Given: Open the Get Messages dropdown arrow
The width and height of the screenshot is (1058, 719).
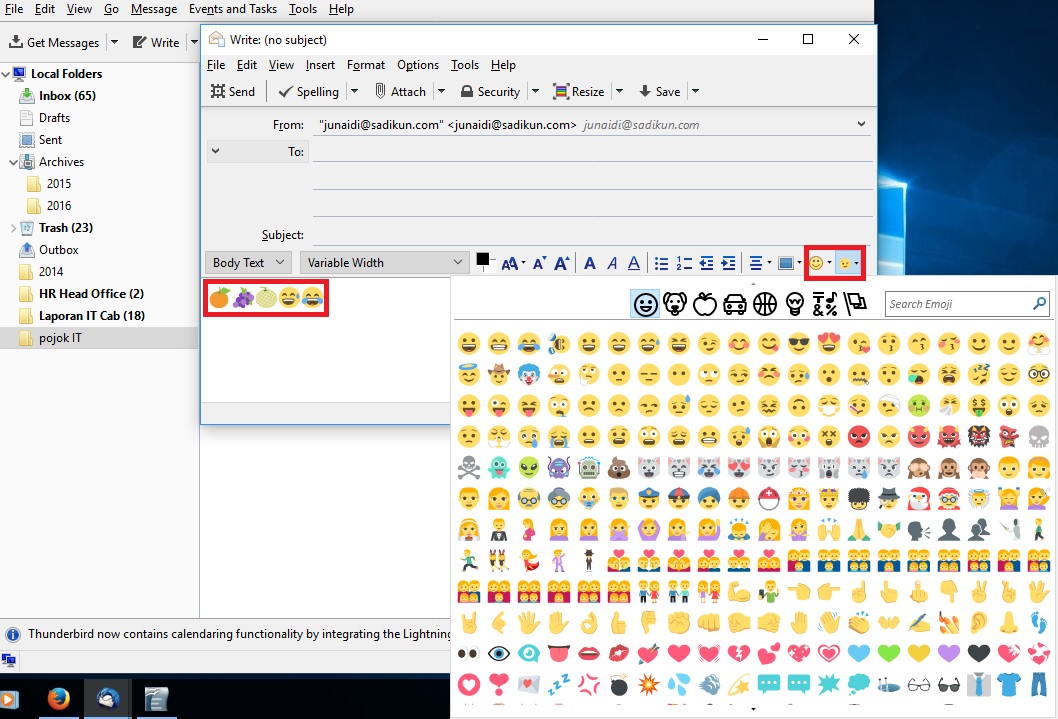Looking at the screenshot, I should click(114, 42).
